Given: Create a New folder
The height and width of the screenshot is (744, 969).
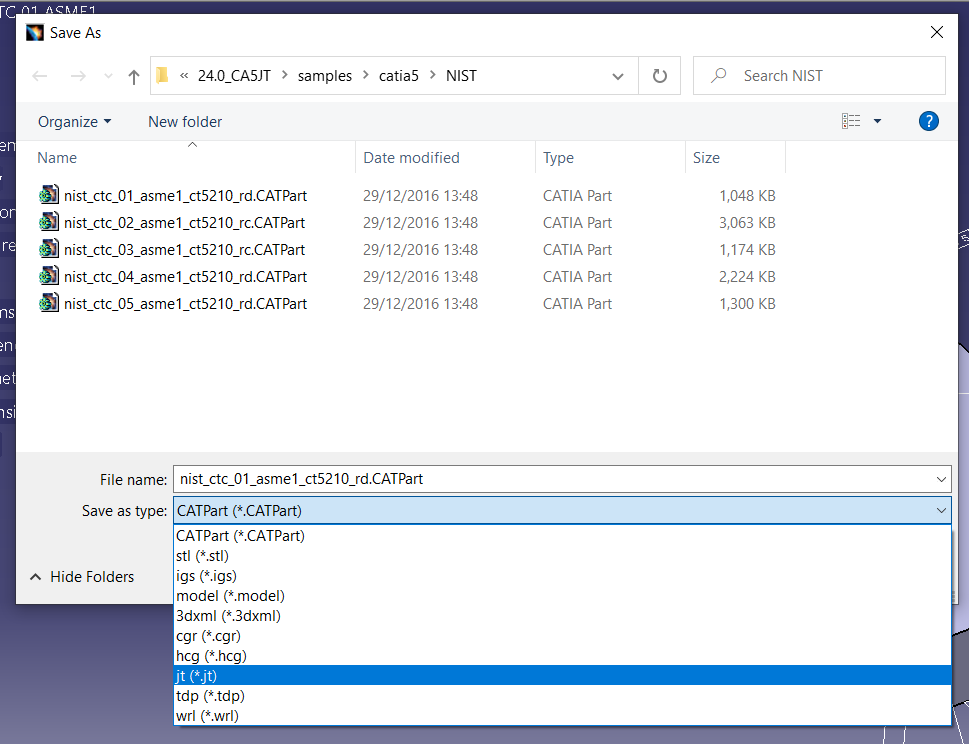Looking at the screenshot, I should [185, 122].
